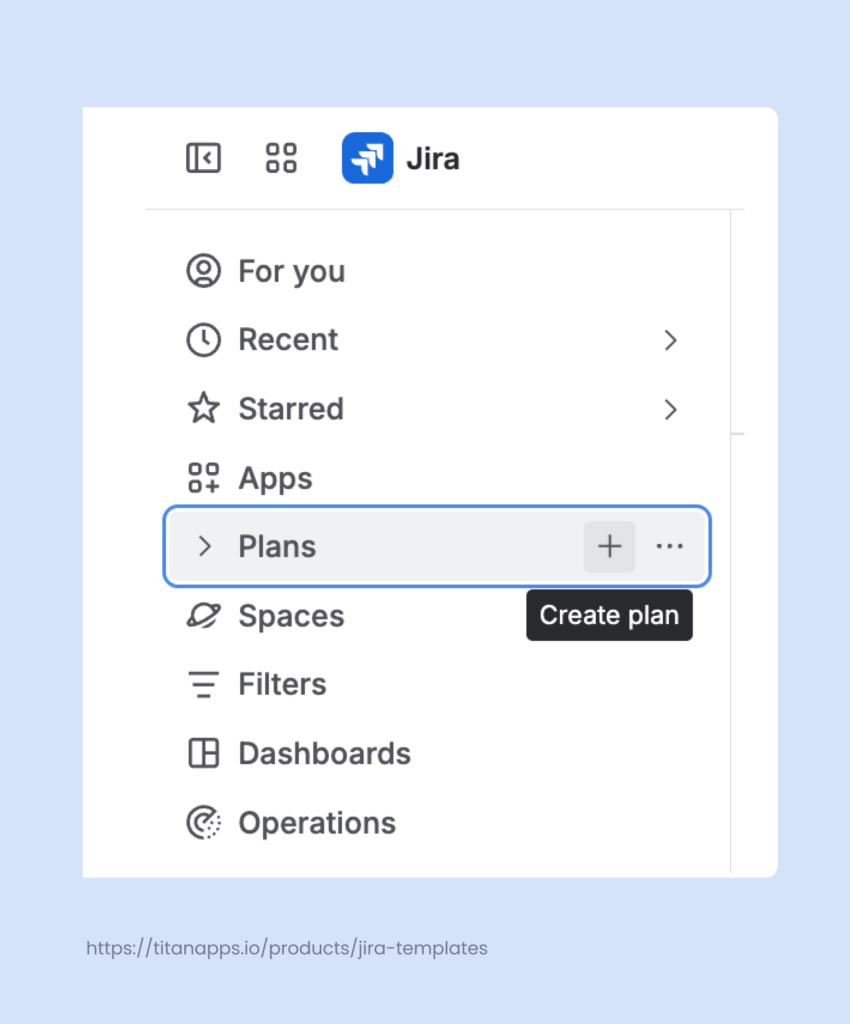Screen dimensions: 850x1024
Task: Open the app switcher grid at the top
Action: pos(280,157)
